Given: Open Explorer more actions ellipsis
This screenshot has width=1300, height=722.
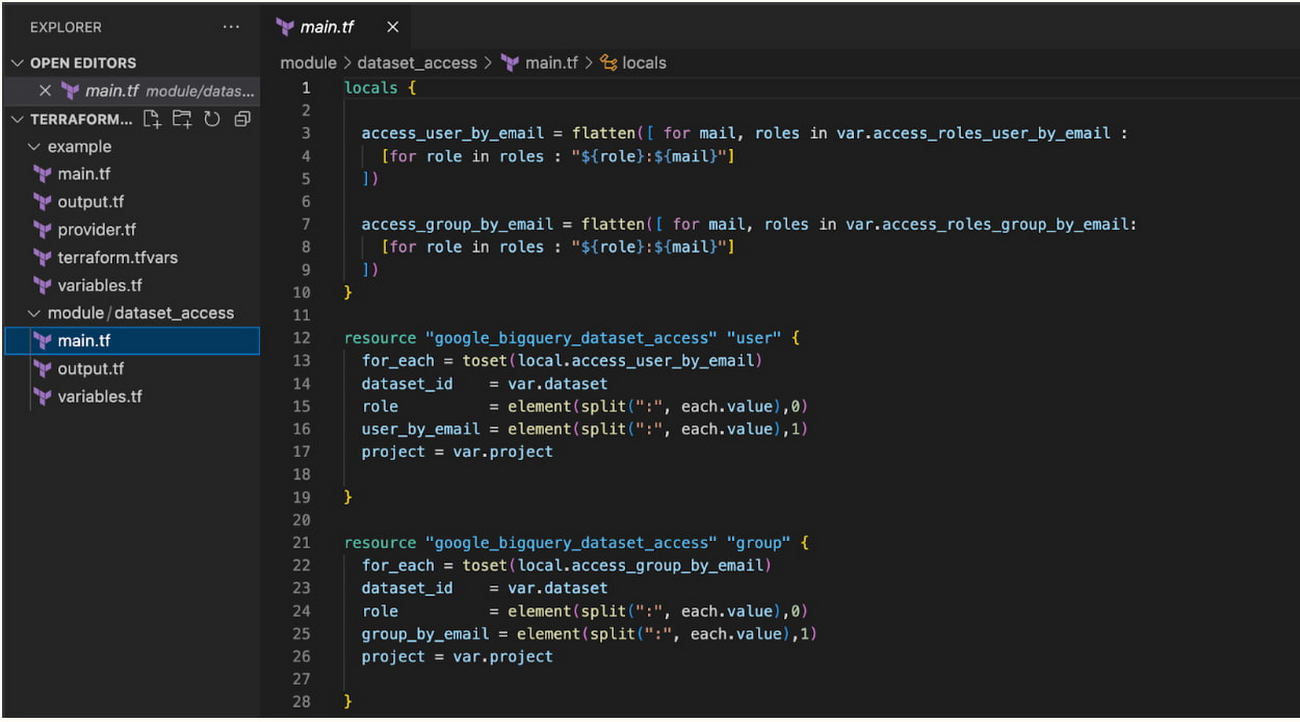Looking at the screenshot, I should pyautogui.click(x=231, y=27).
